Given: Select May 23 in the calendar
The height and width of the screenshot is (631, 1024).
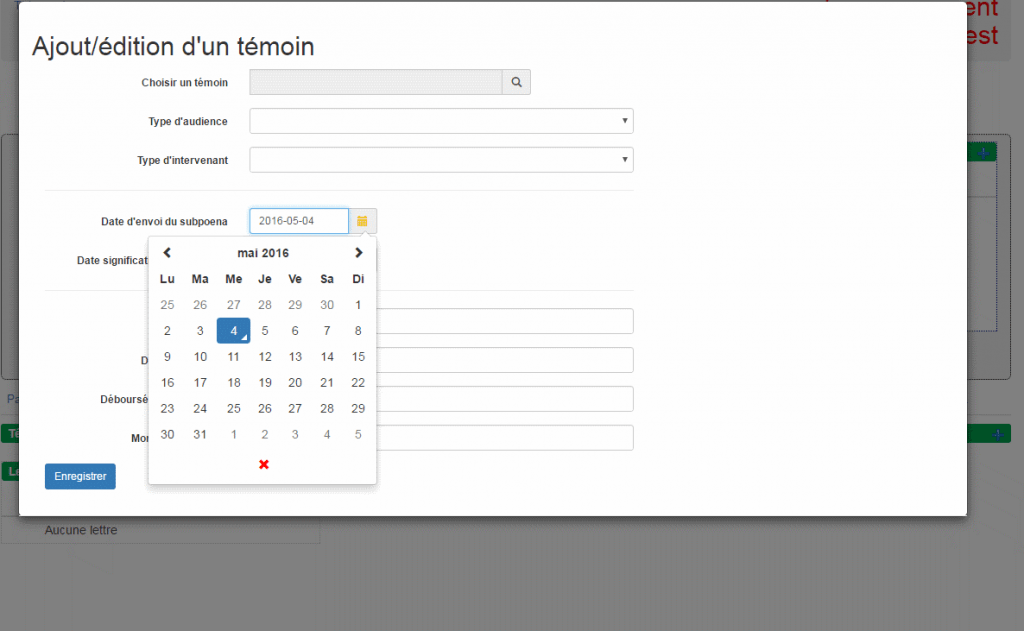Looking at the screenshot, I should (x=167, y=408).
